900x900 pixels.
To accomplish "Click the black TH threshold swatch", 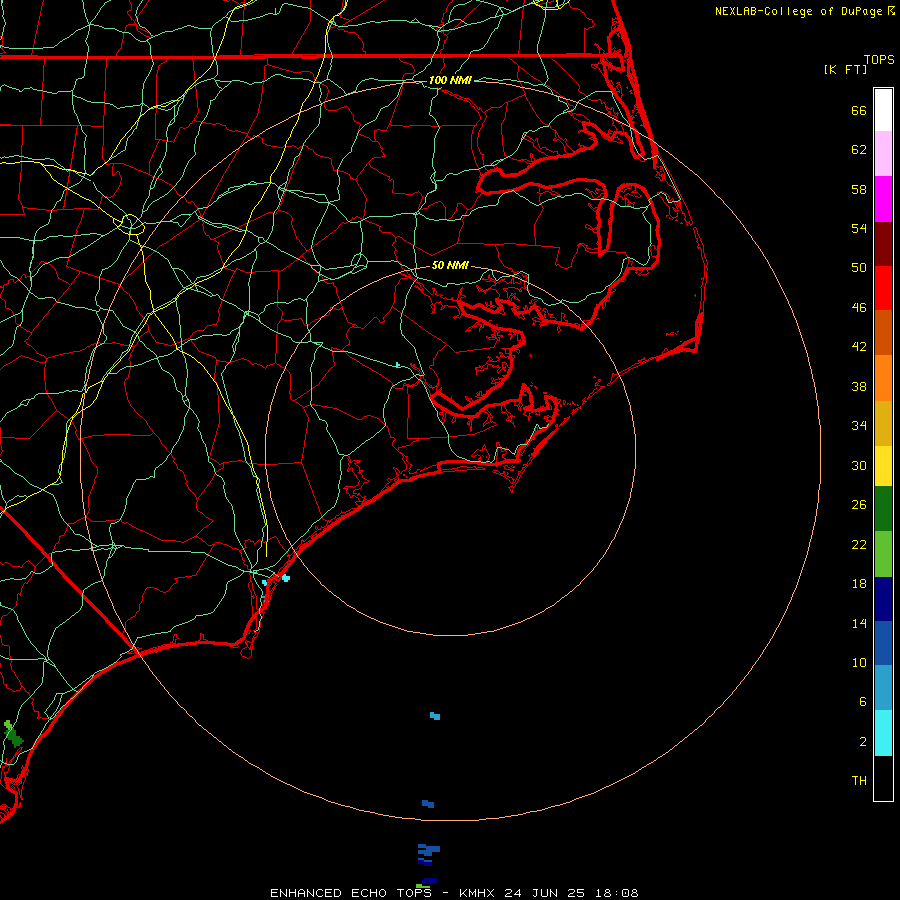I will tap(883, 778).
